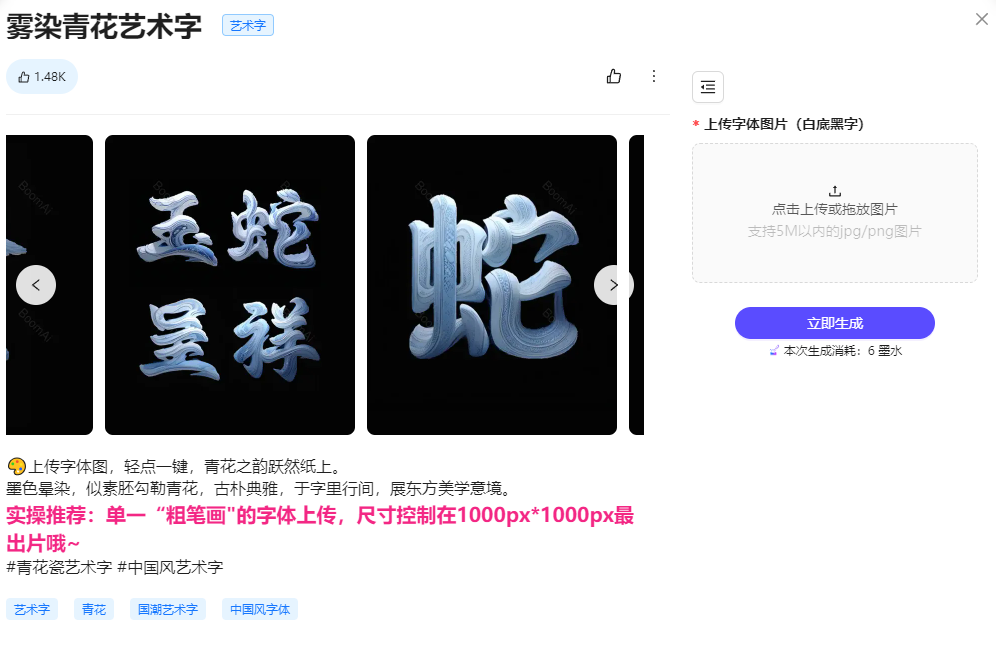
Task: Click the 立即生成 generate button
Action: (835, 323)
